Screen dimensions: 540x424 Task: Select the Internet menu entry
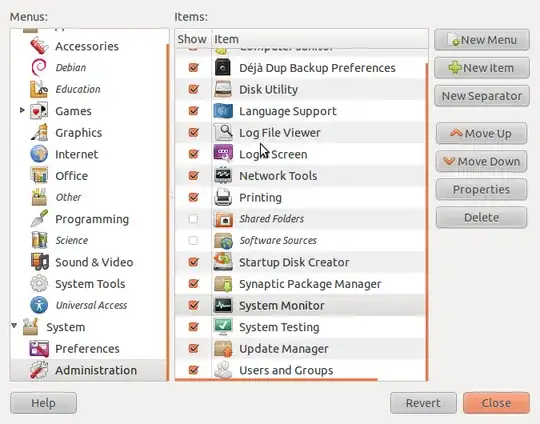pyautogui.click(x=76, y=154)
